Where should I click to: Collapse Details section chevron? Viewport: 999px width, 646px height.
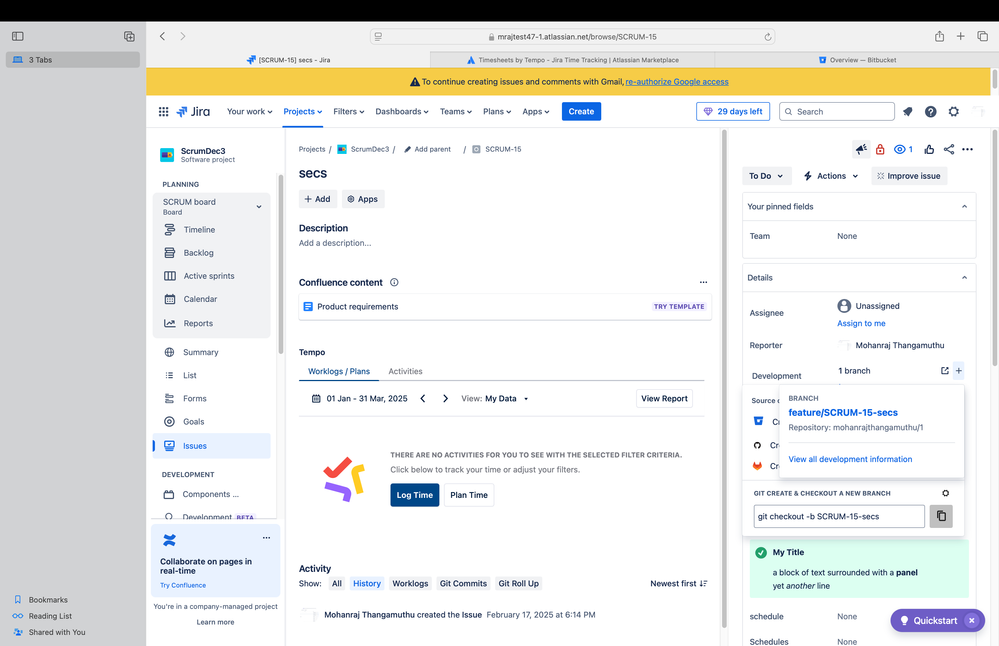click(x=964, y=278)
